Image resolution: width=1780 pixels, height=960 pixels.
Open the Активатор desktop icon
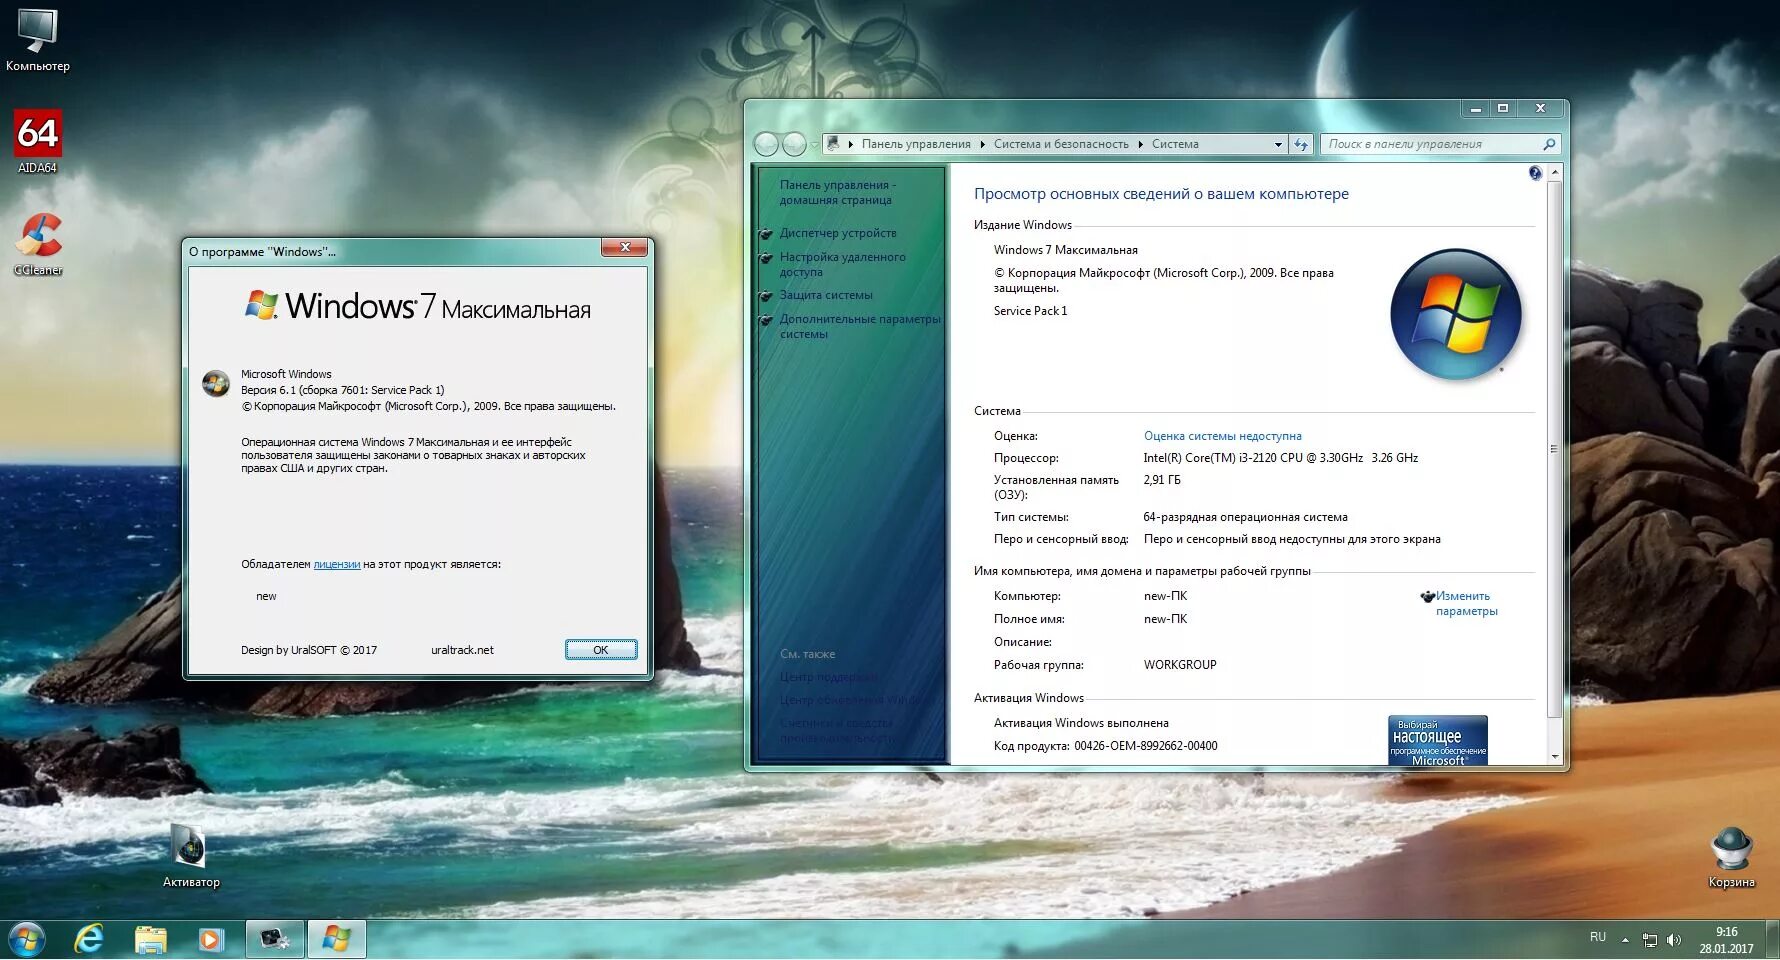tap(191, 855)
